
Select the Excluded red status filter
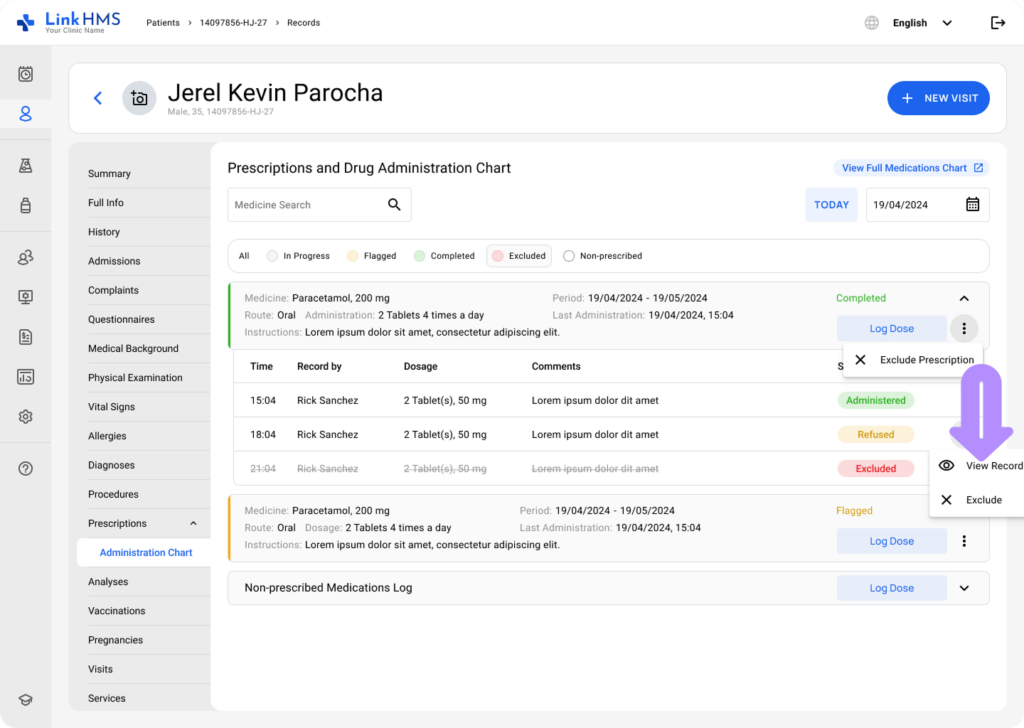coord(518,256)
